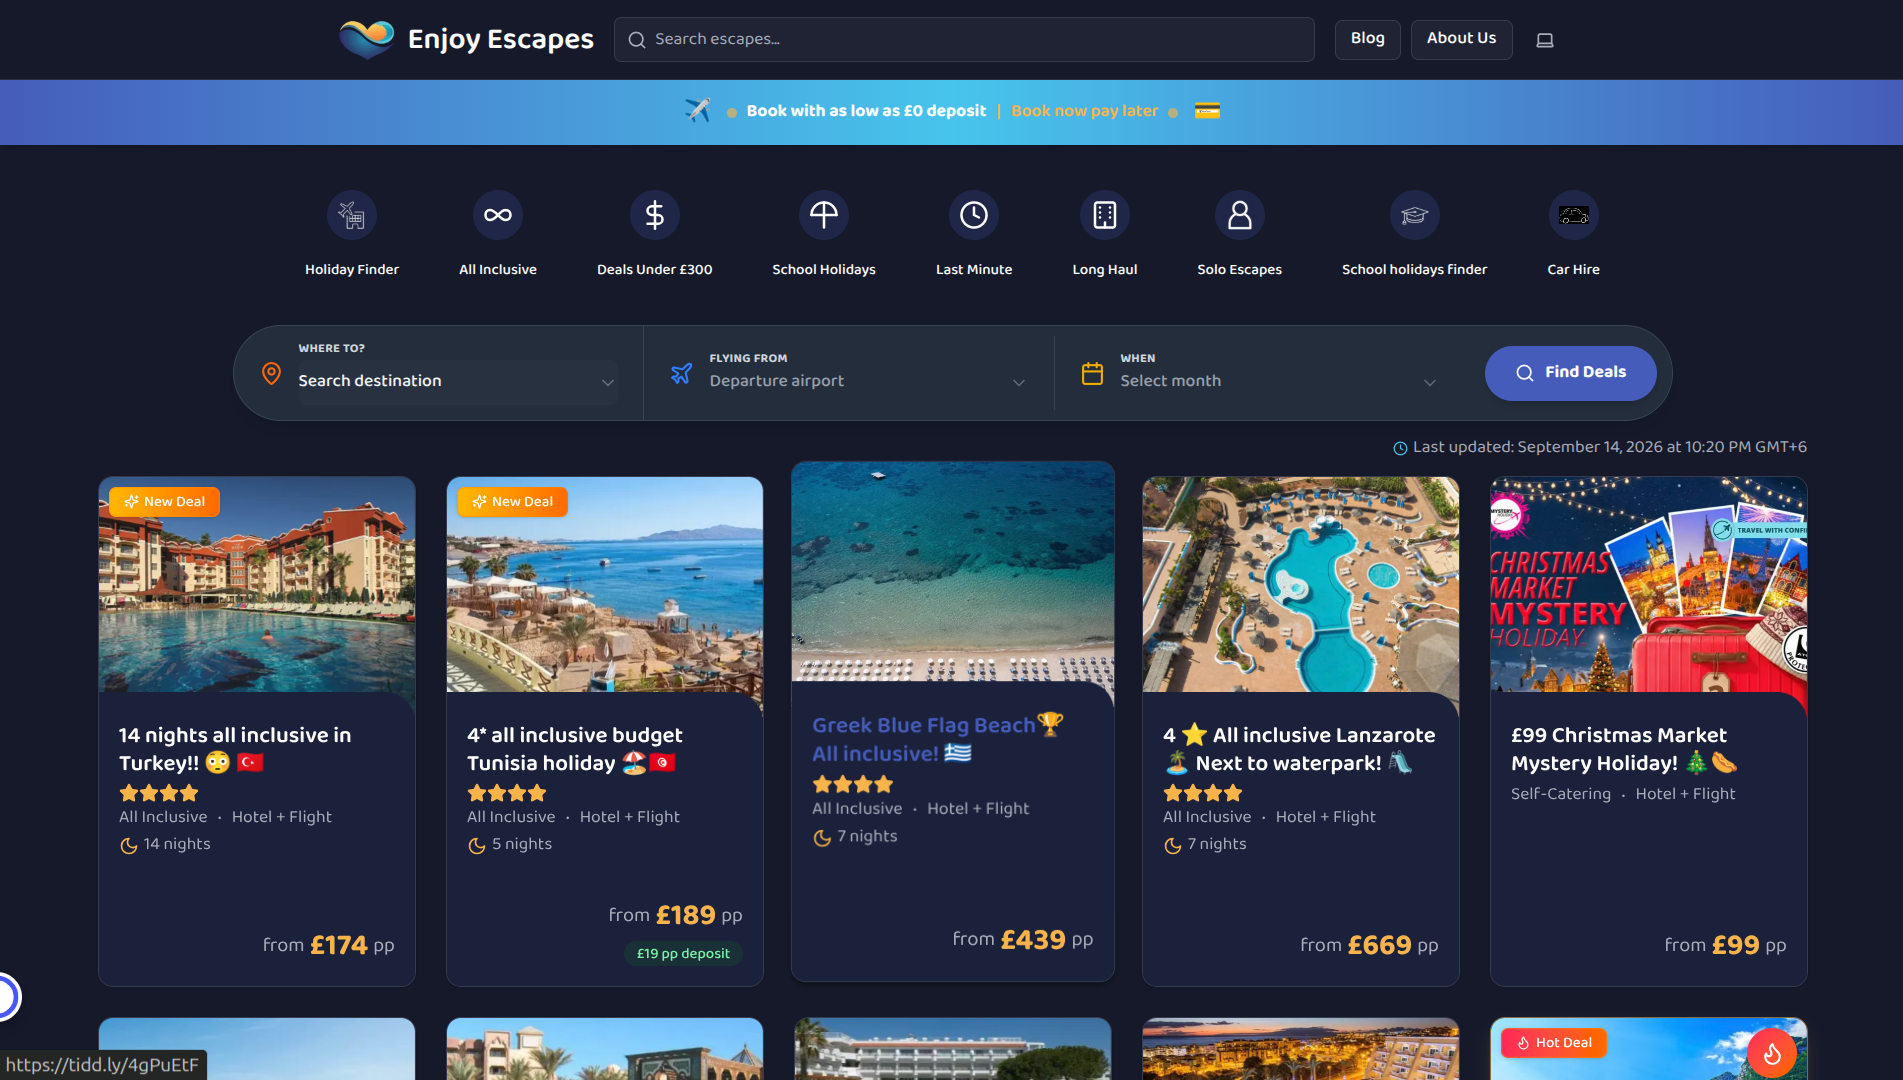Image resolution: width=1903 pixels, height=1080 pixels.
Task: Click the Find Deals button
Action: click(x=1570, y=373)
